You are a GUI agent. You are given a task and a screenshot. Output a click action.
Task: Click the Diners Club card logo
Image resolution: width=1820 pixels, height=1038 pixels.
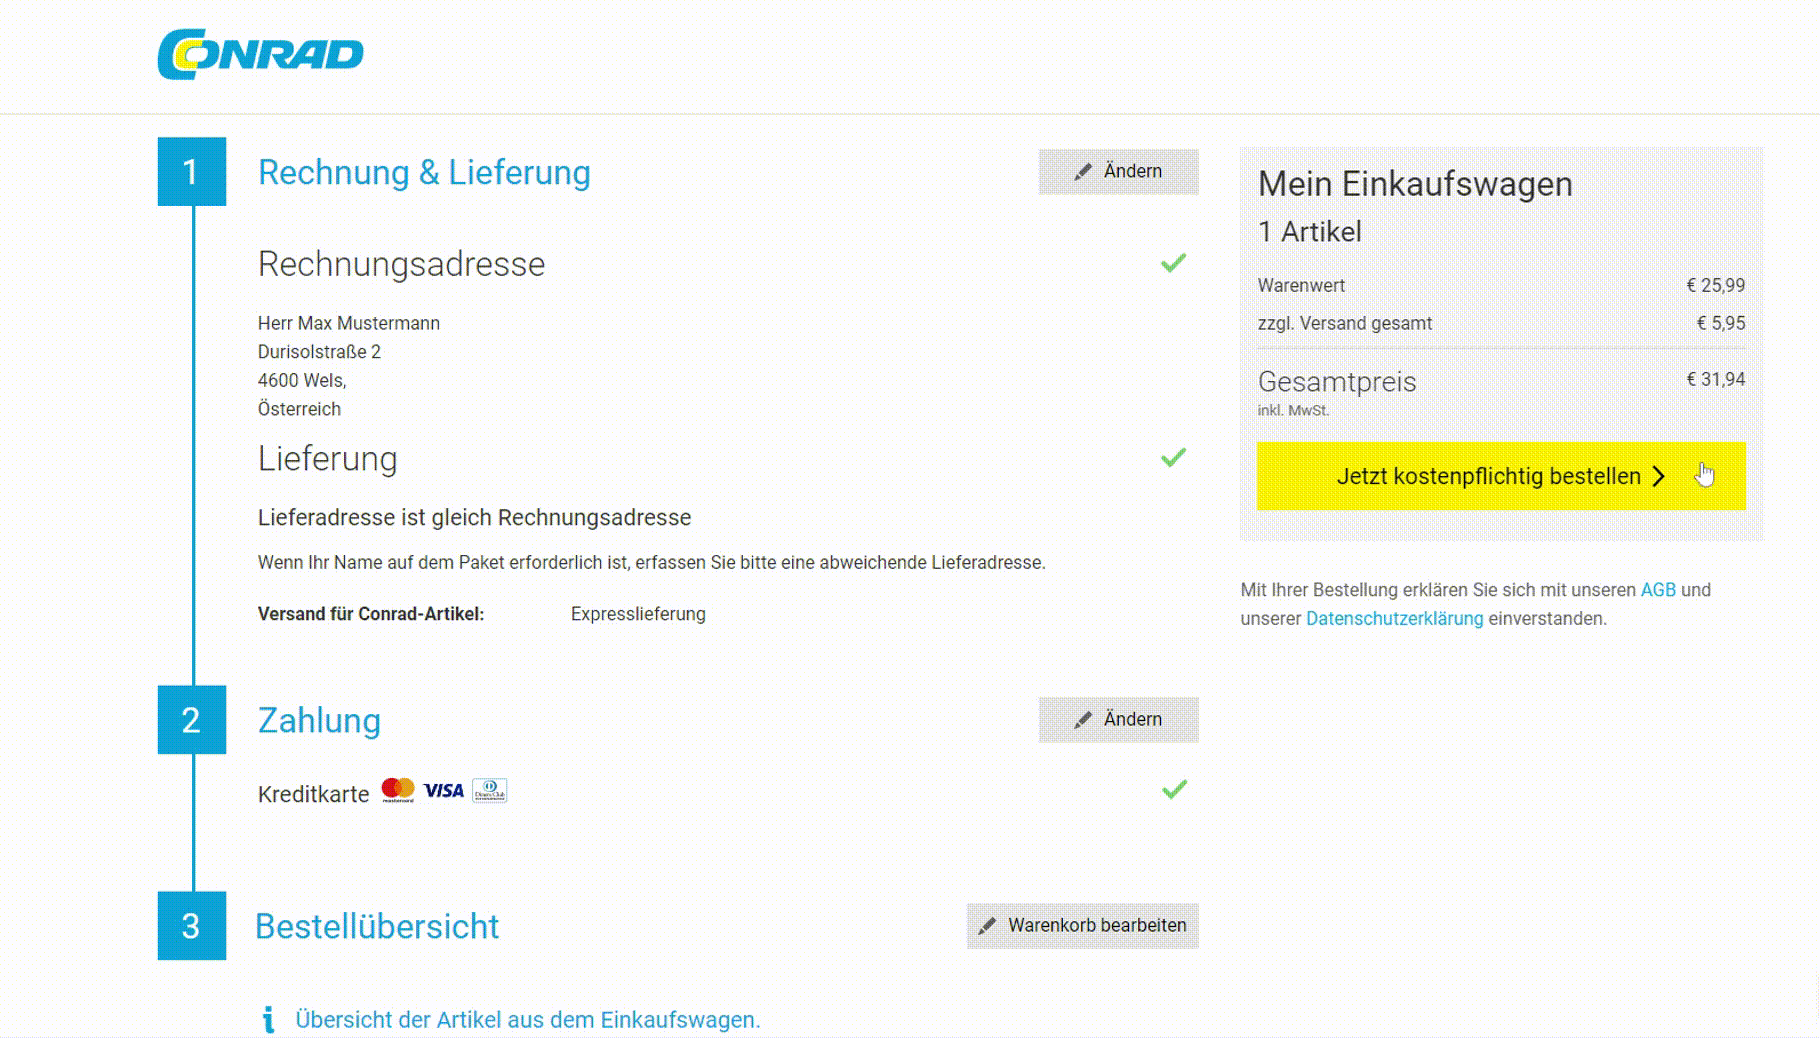(x=490, y=790)
